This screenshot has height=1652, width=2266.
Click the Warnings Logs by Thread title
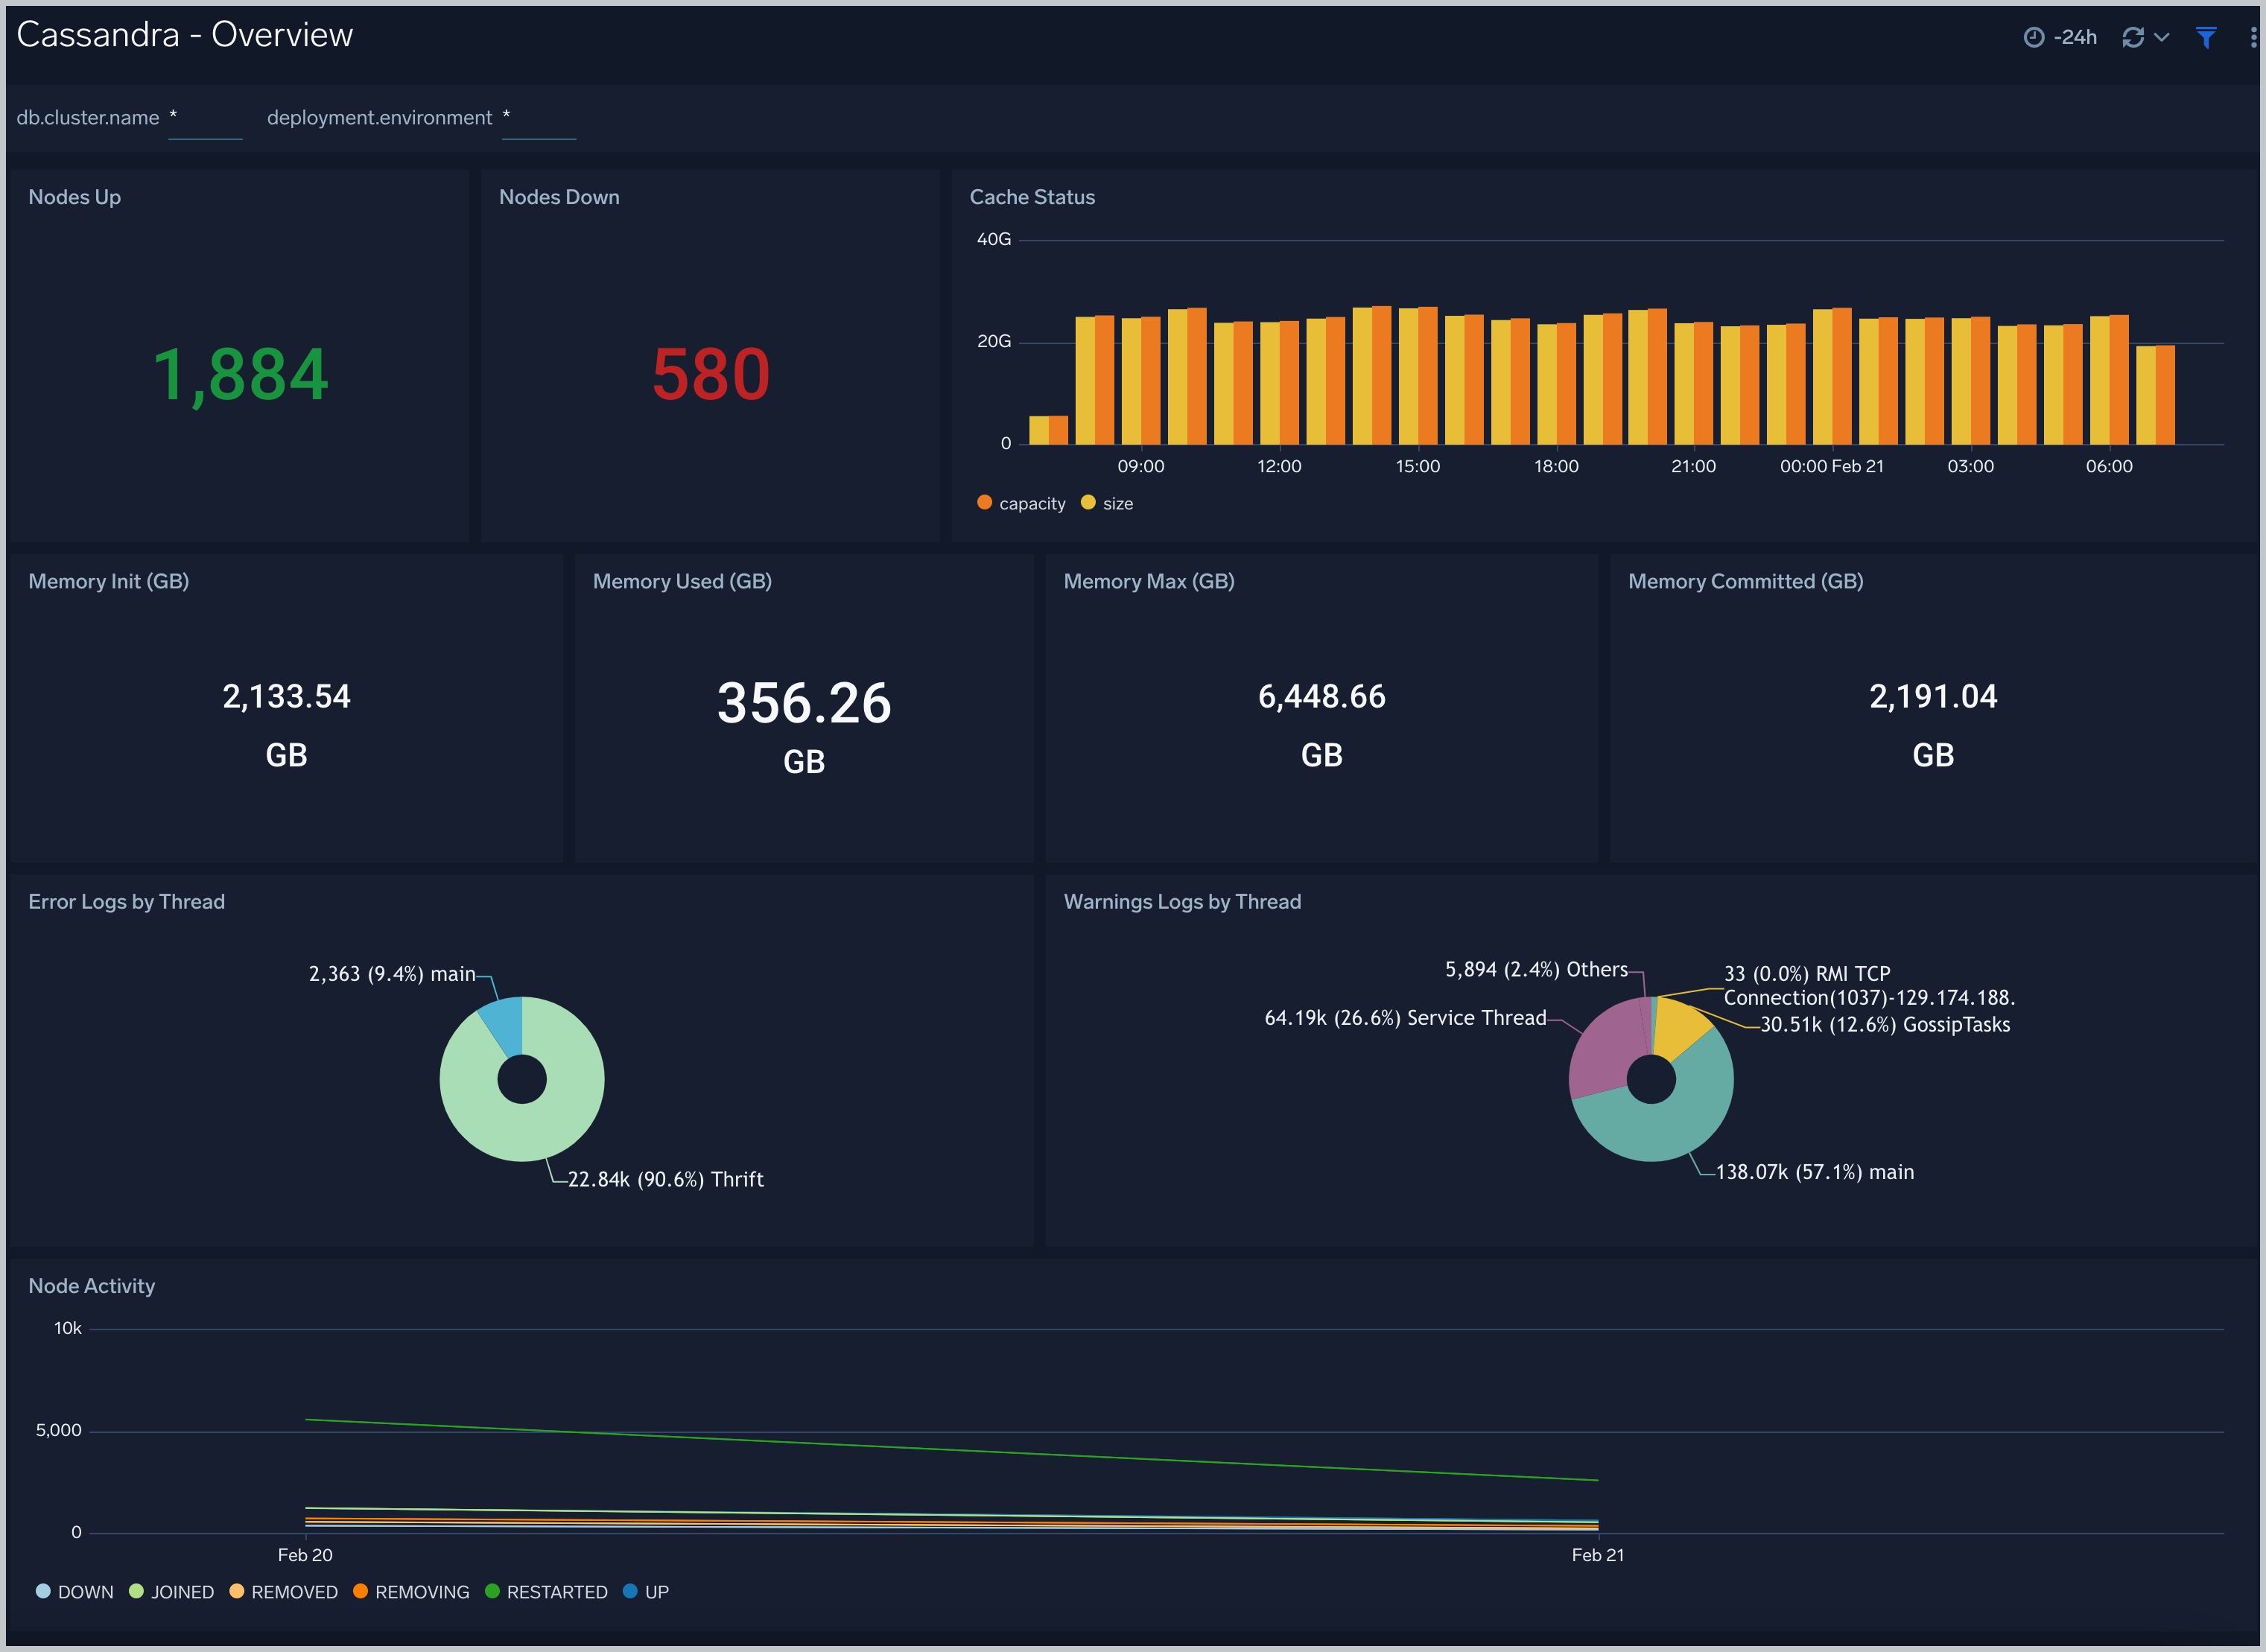click(1182, 901)
